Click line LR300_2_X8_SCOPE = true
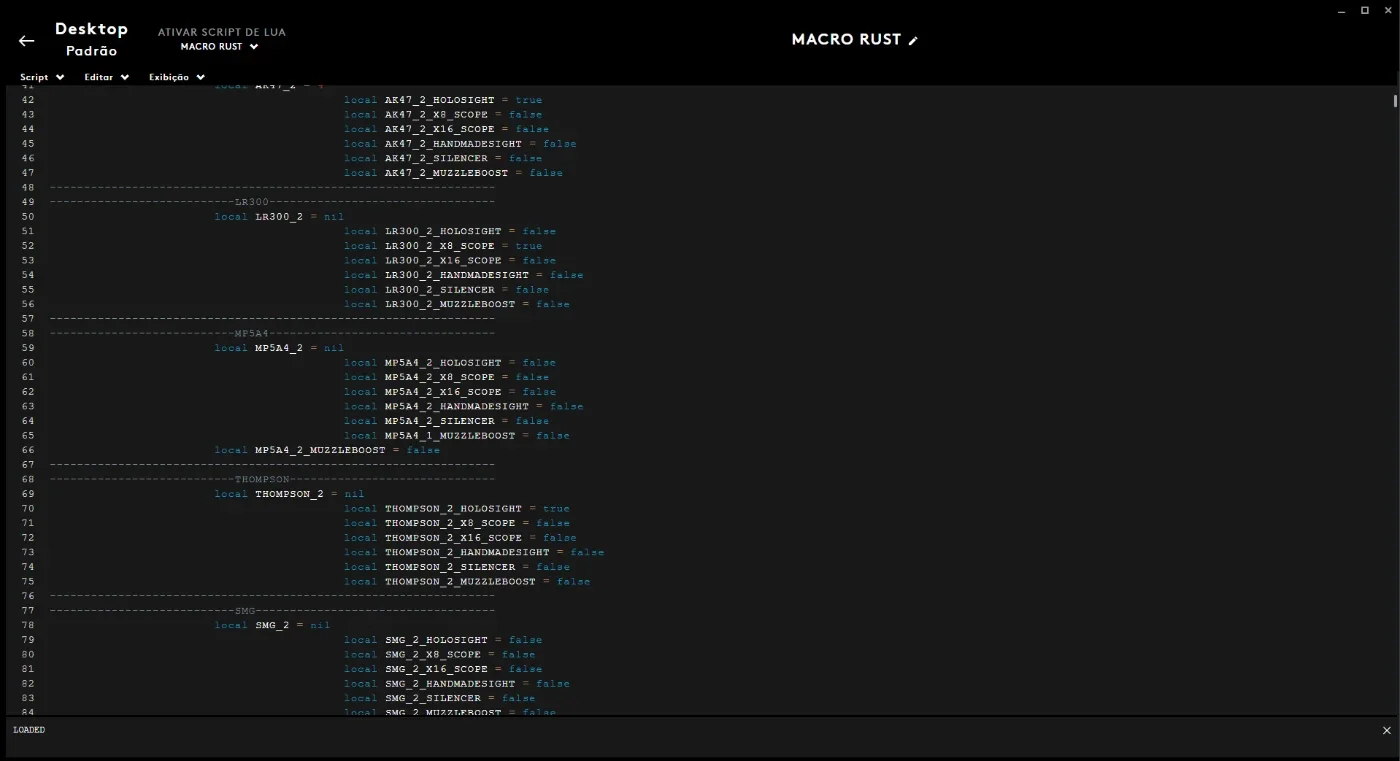The image size is (1400, 761). pyautogui.click(x=443, y=246)
